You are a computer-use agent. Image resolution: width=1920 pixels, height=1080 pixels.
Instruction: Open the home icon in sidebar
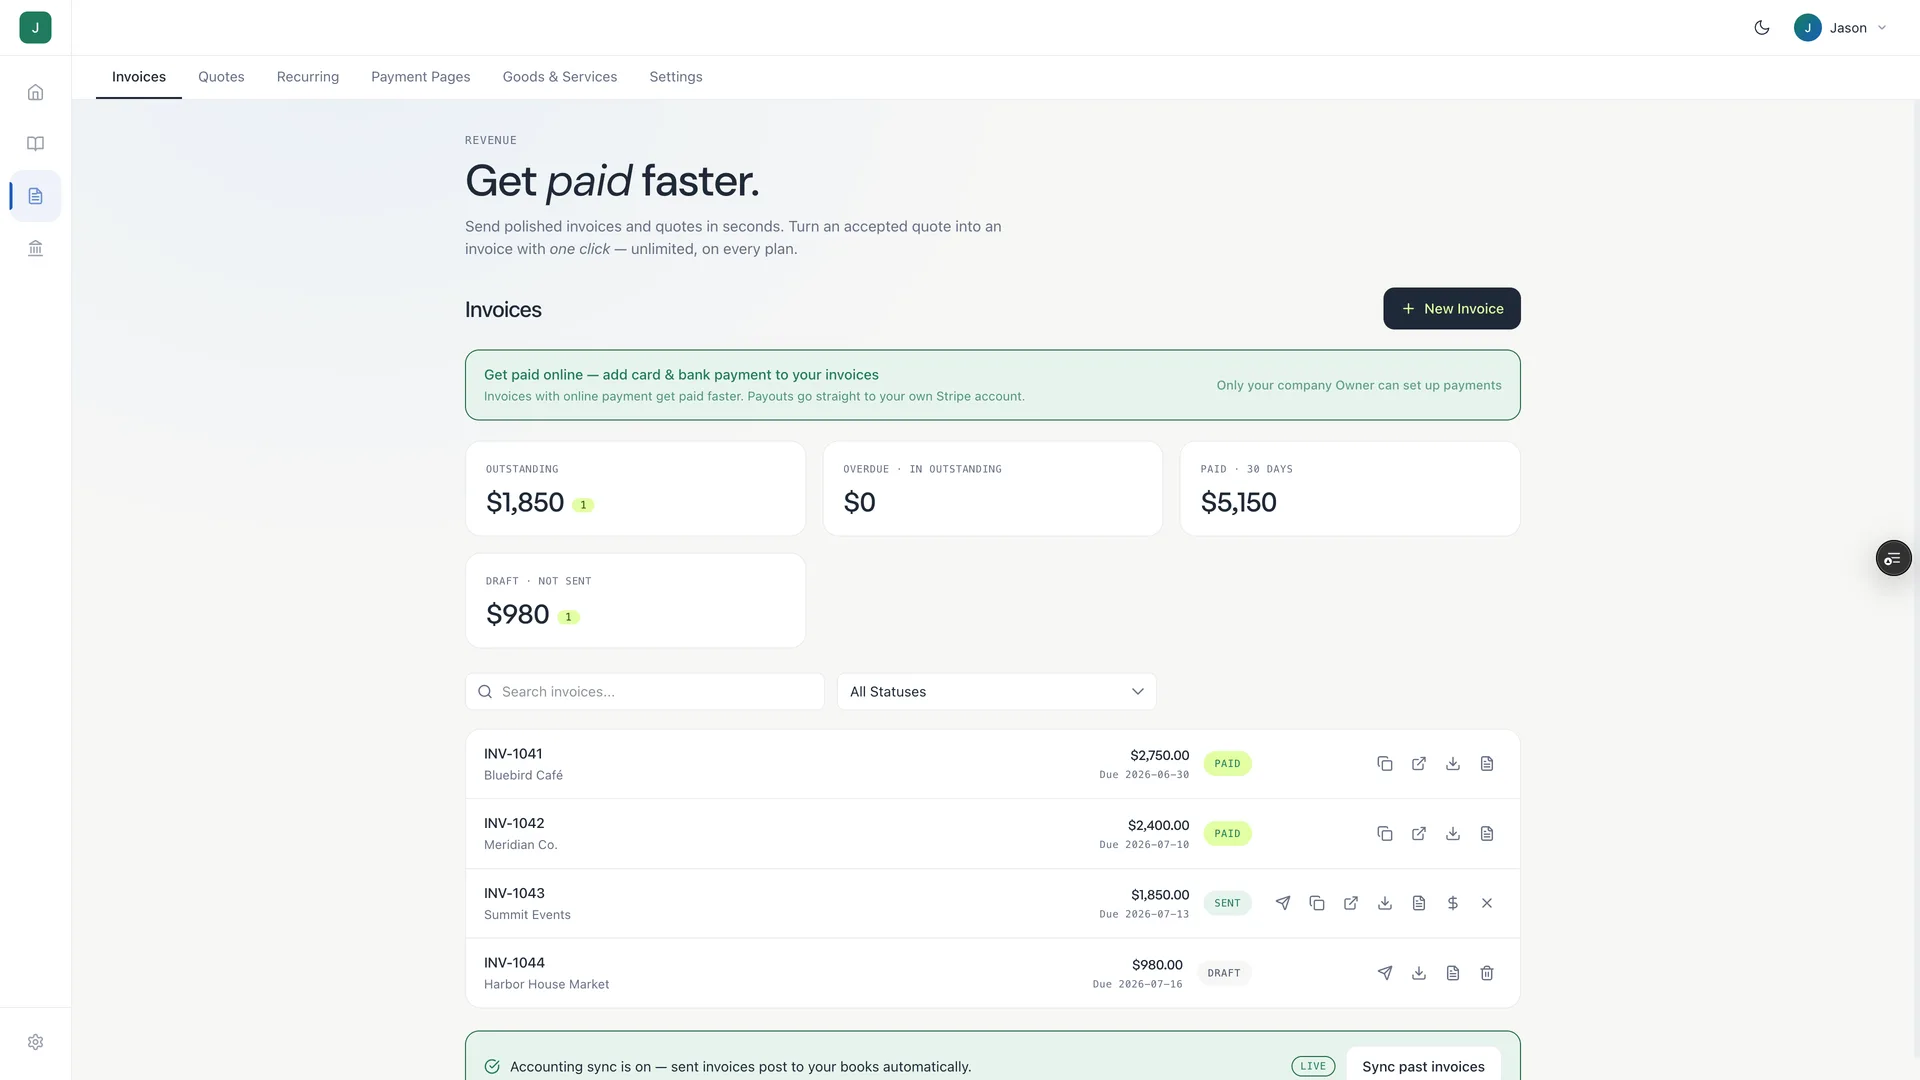pos(35,92)
